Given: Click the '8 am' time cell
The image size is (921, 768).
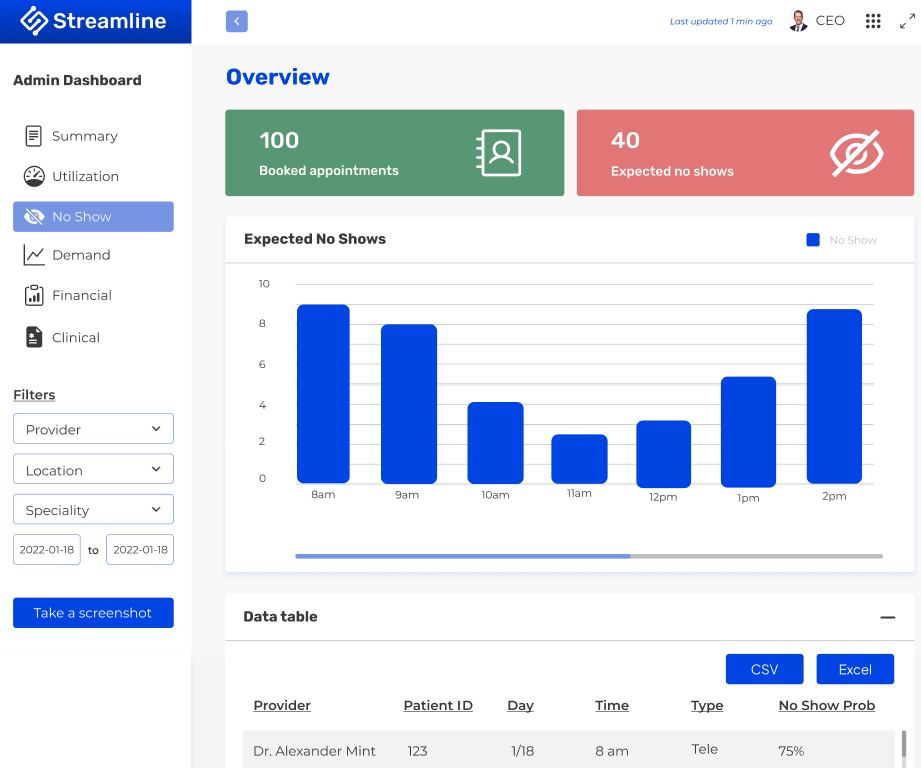Looking at the screenshot, I should coord(612,751).
